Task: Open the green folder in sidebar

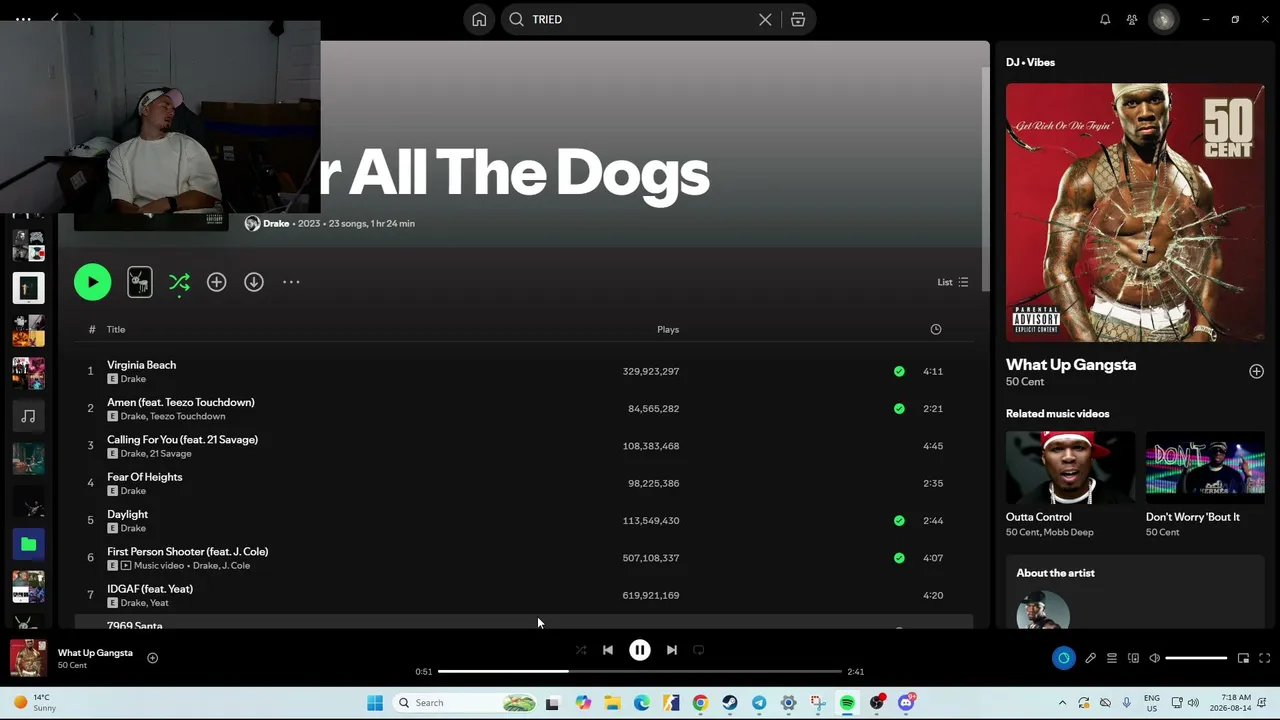Action: (x=28, y=544)
